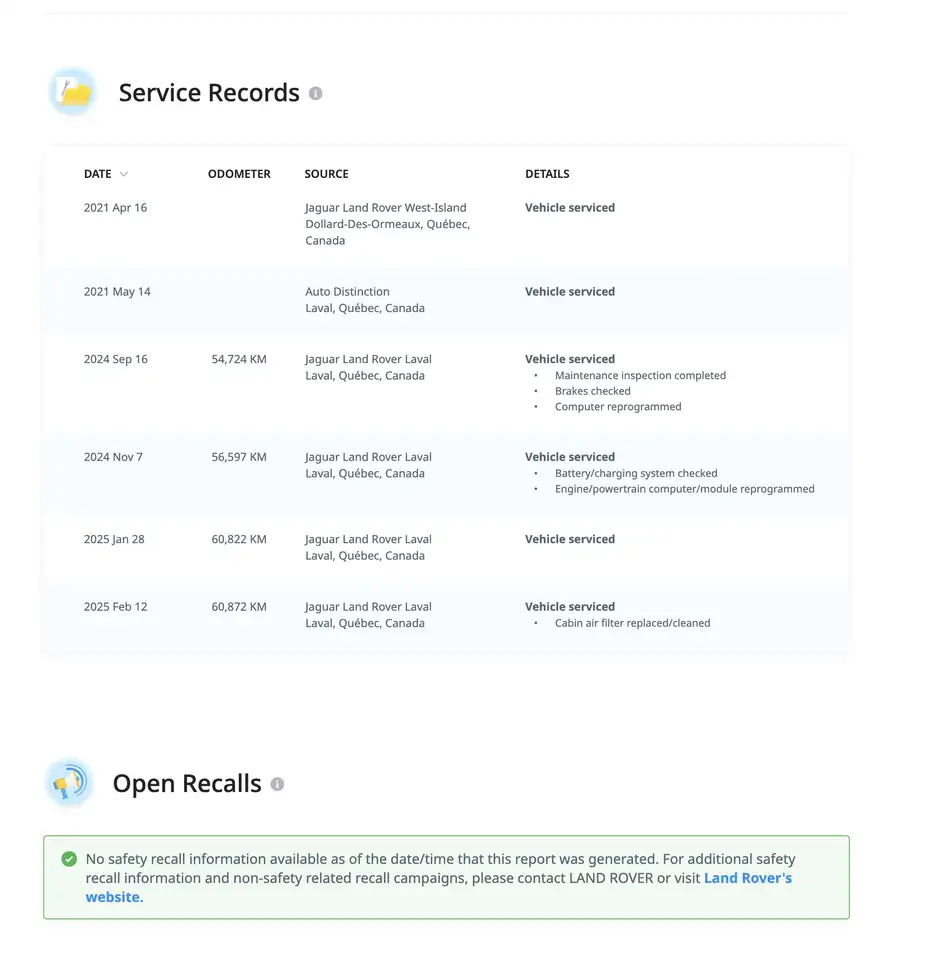Click the Open Recalls megaphone icon

69,783
